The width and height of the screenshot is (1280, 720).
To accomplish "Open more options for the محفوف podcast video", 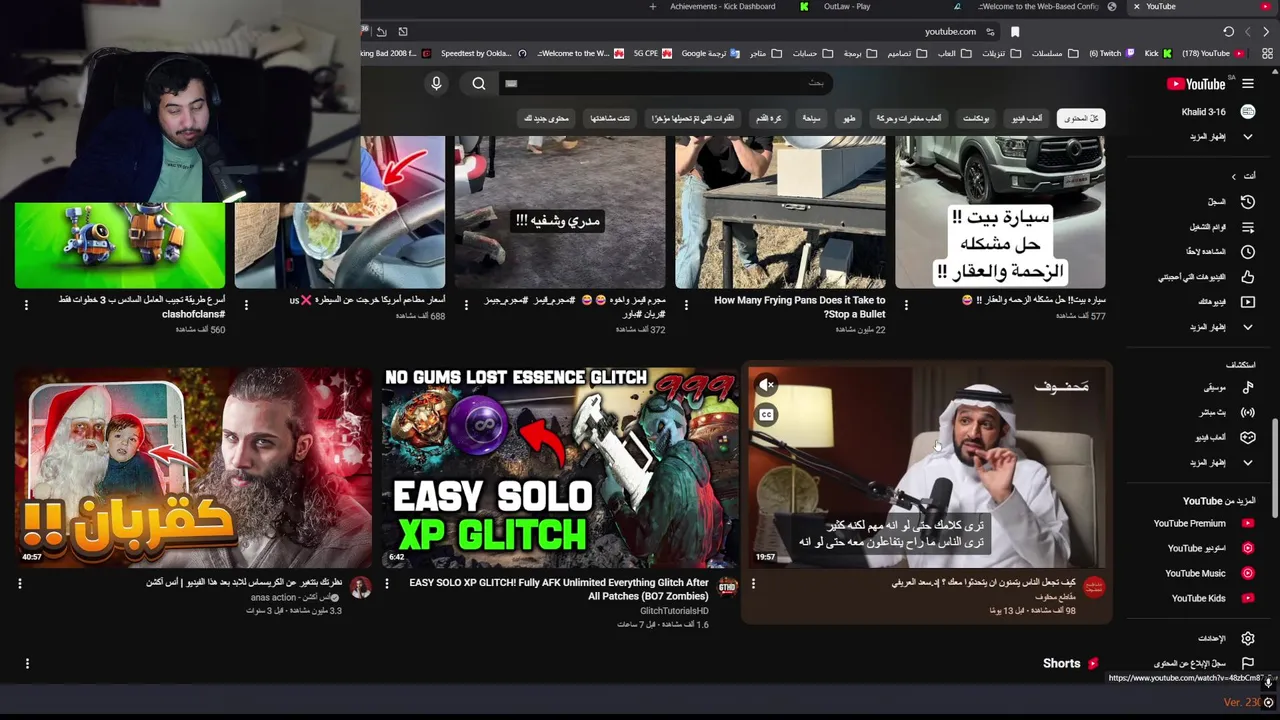I will (753, 583).
